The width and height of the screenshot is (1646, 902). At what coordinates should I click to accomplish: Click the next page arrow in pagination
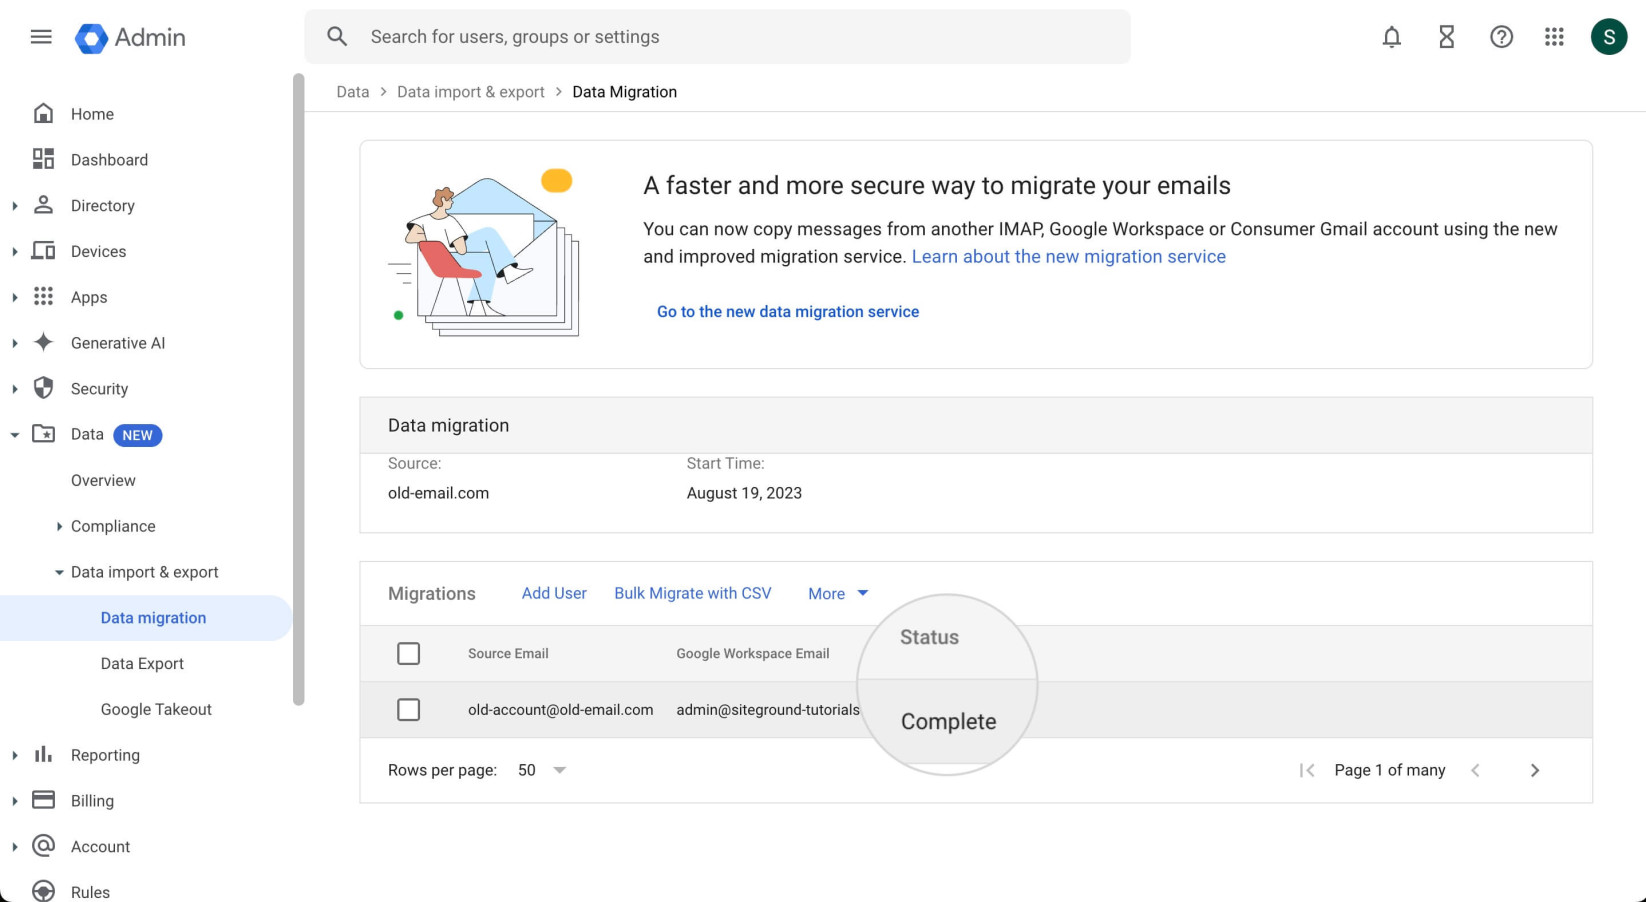point(1535,770)
